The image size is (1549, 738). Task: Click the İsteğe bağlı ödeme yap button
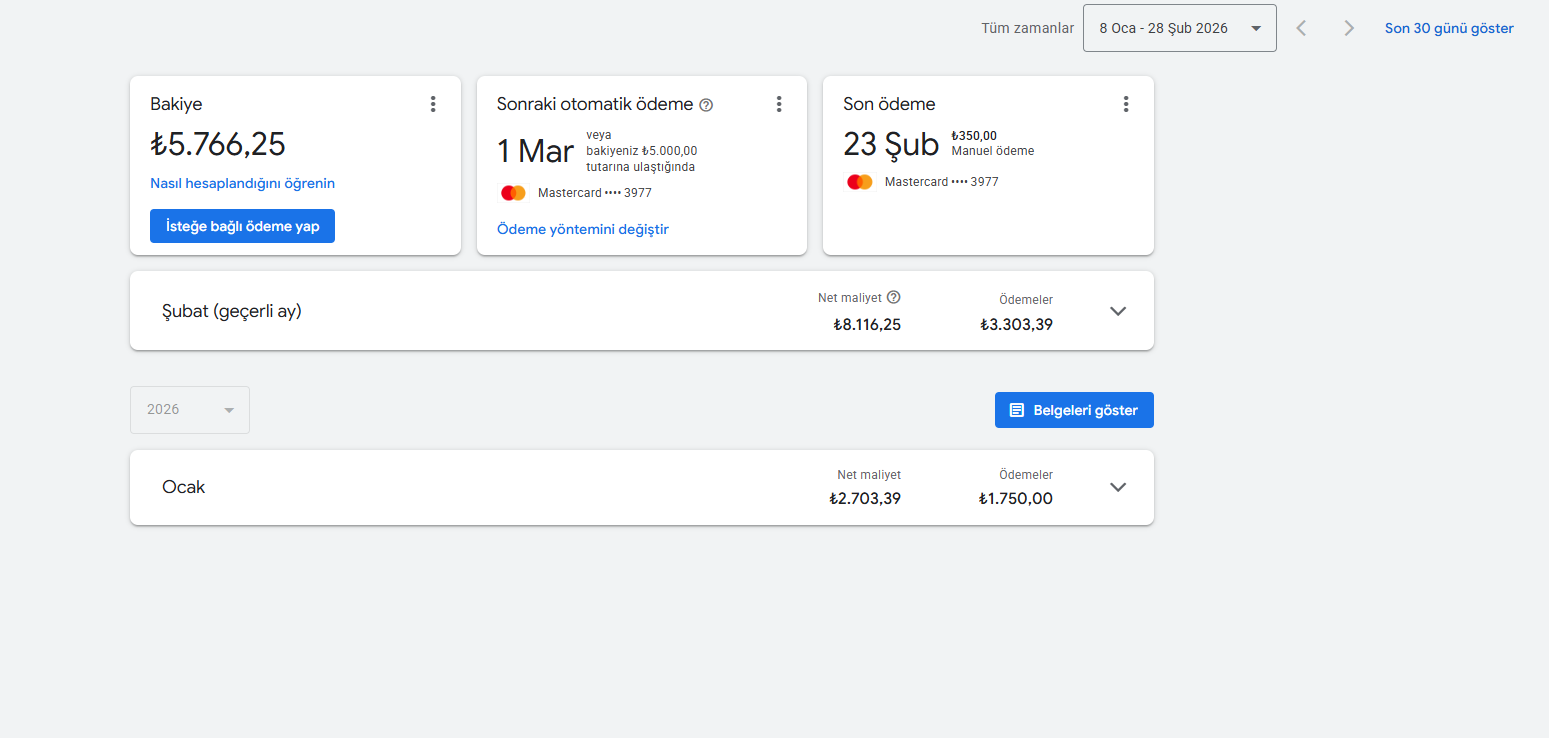tap(242, 226)
